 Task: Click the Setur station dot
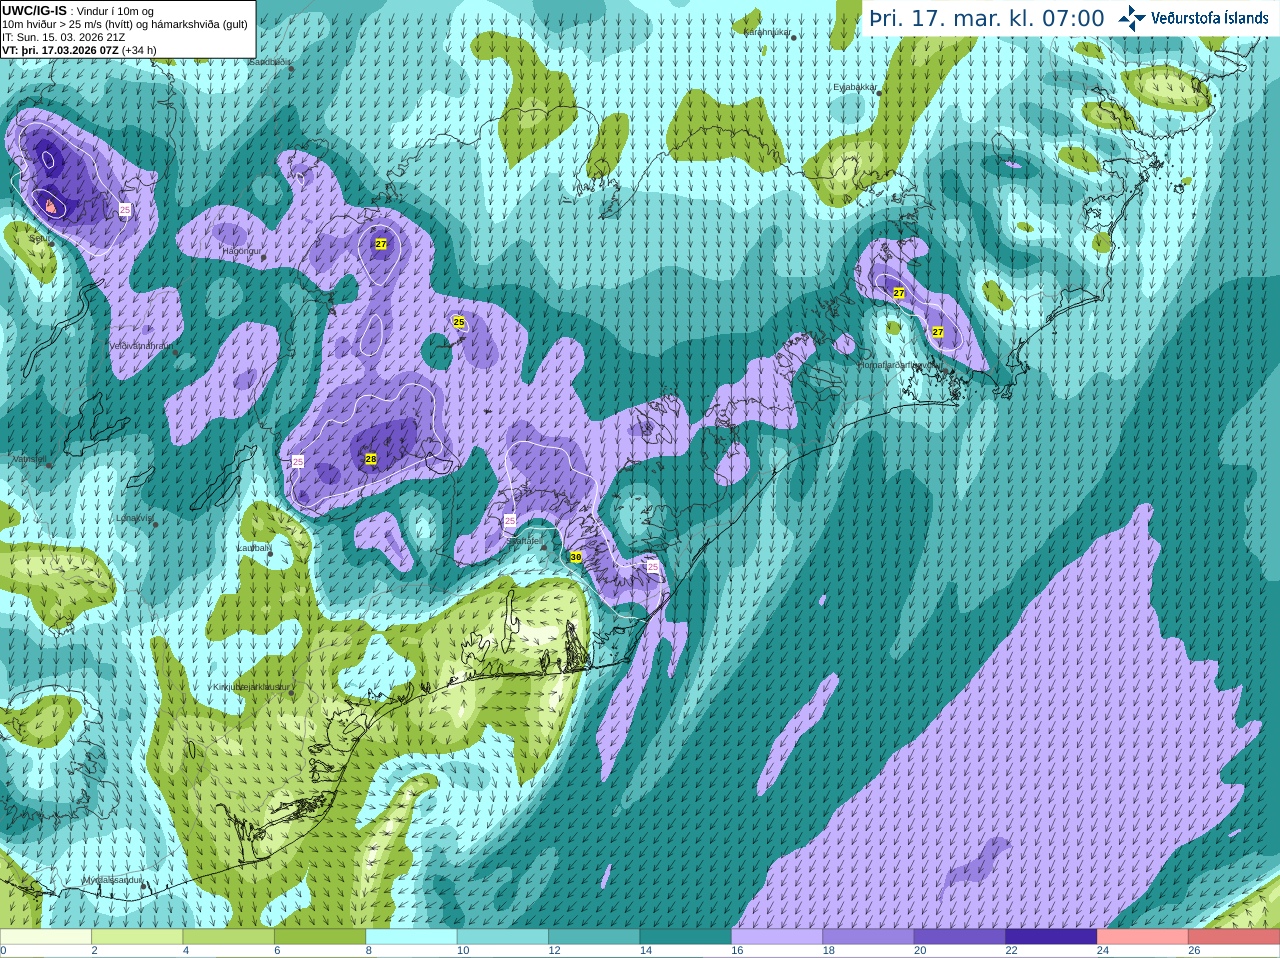tap(52, 243)
